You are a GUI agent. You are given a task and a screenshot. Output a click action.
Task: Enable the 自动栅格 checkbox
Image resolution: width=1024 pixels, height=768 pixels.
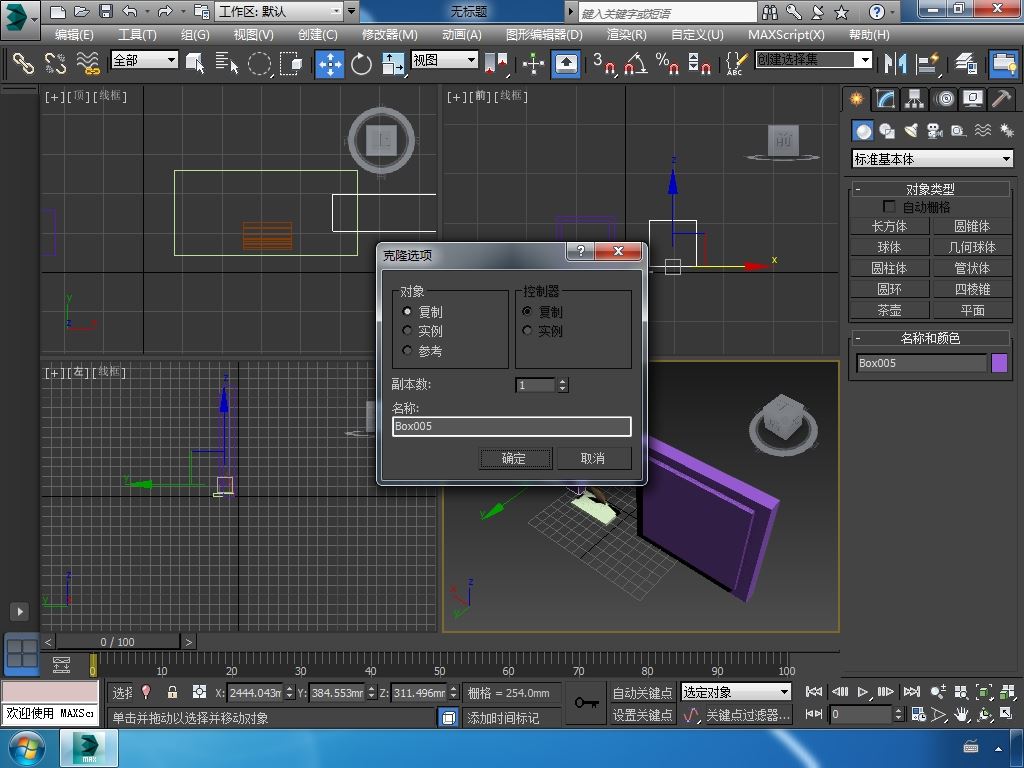tap(889, 207)
